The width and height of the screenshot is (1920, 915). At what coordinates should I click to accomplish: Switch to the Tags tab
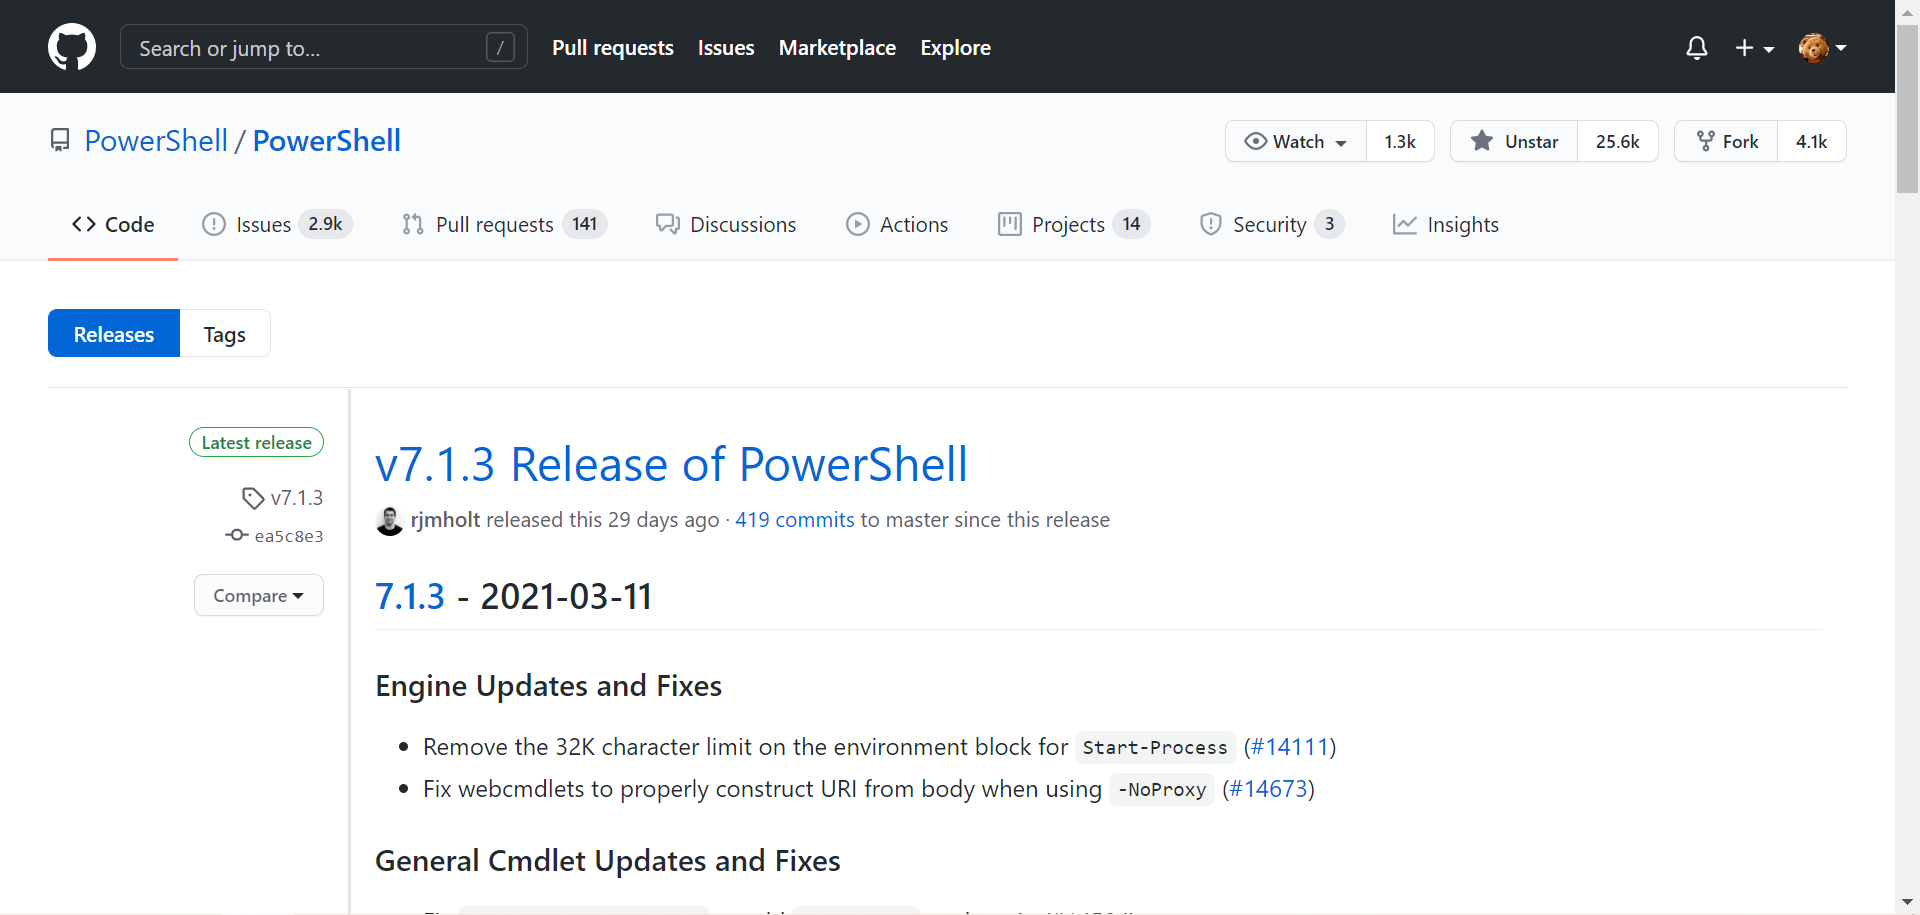pos(225,333)
